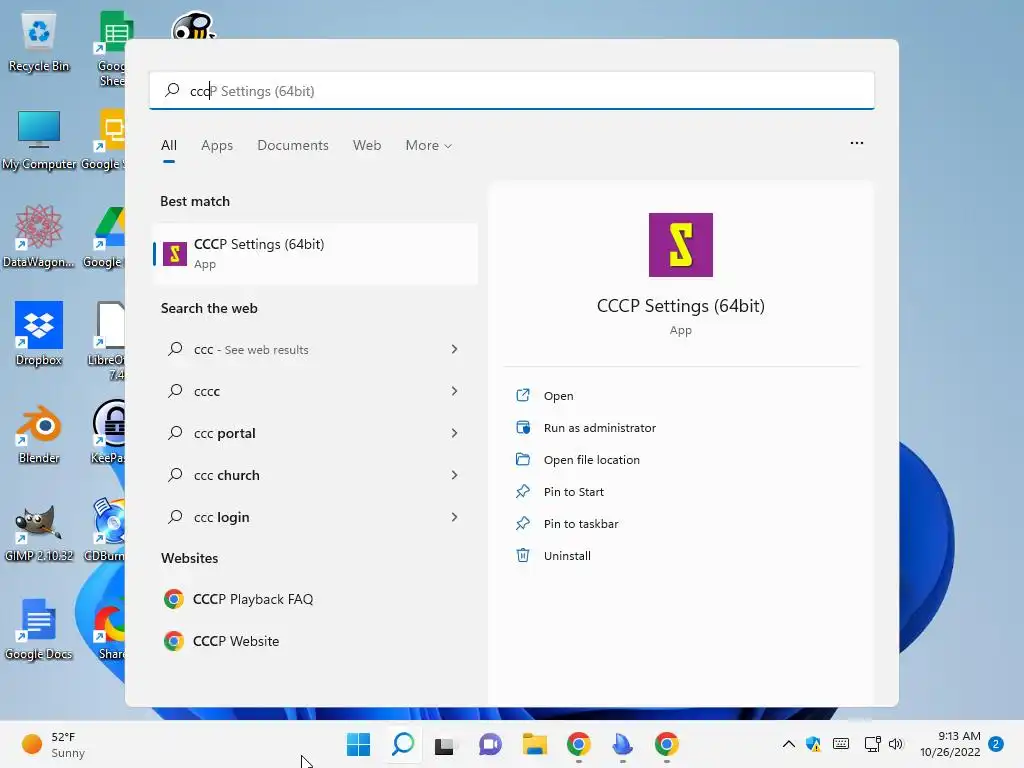The width and height of the screenshot is (1024, 768).
Task: Switch to the Apps filter tab
Action: pyautogui.click(x=217, y=146)
